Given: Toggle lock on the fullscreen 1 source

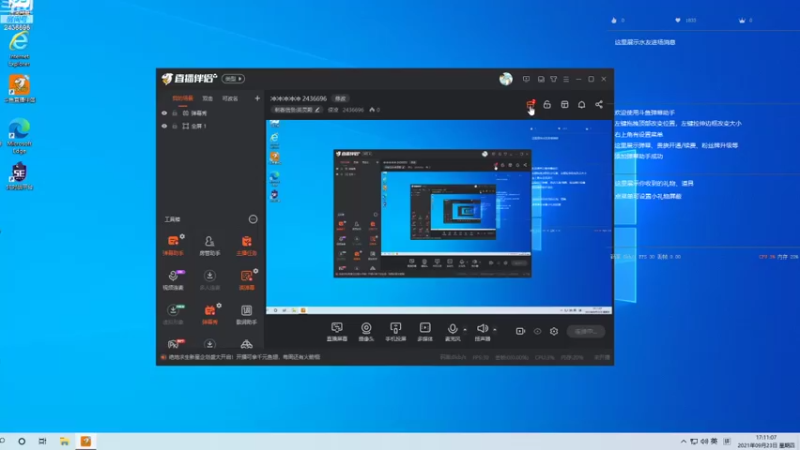Looking at the screenshot, I should tap(174, 126).
